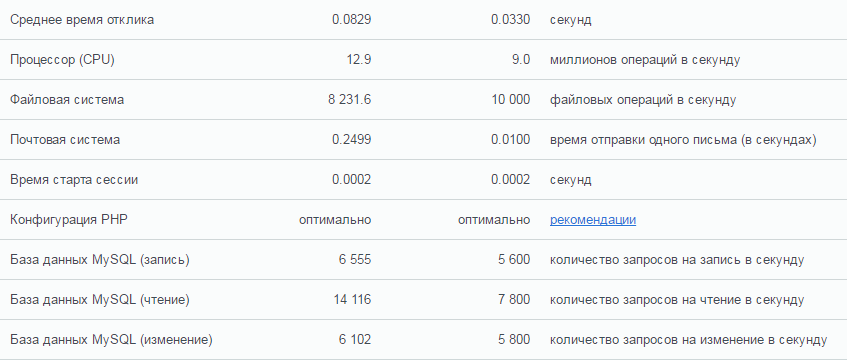Click the value 0.0829
This screenshot has width=847, height=360.
pos(352,20)
